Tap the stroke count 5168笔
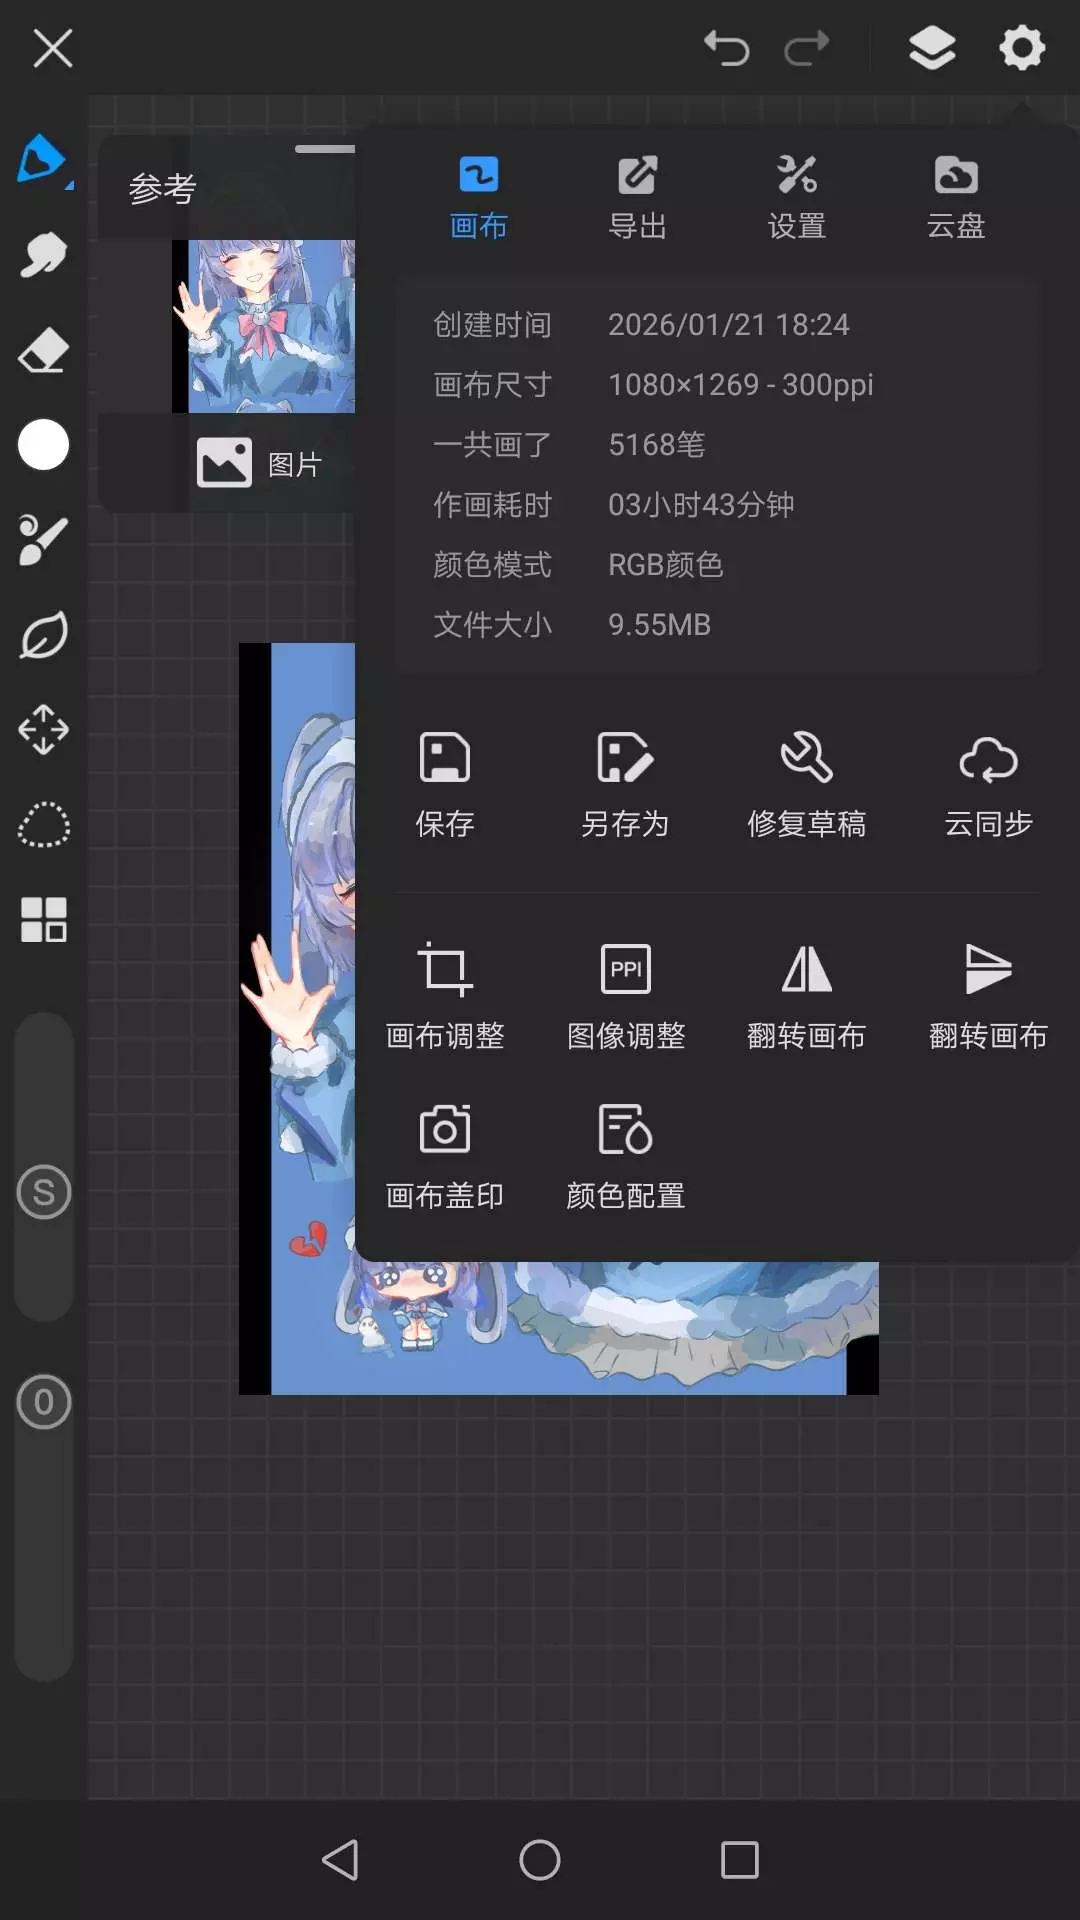This screenshot has width=1080, height=1920. 657,445
